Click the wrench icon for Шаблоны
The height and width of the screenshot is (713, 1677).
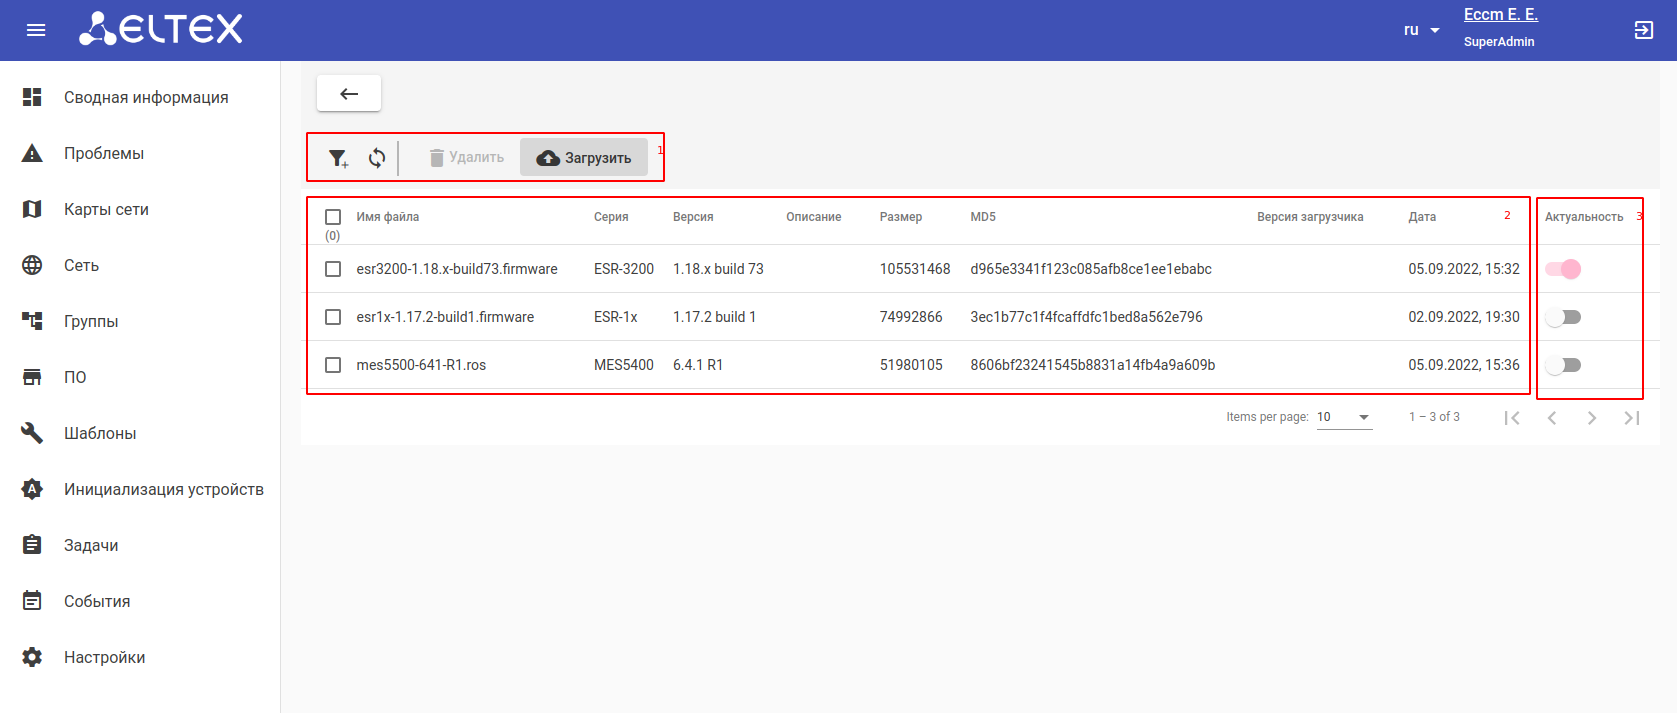[x=32, y=433]
